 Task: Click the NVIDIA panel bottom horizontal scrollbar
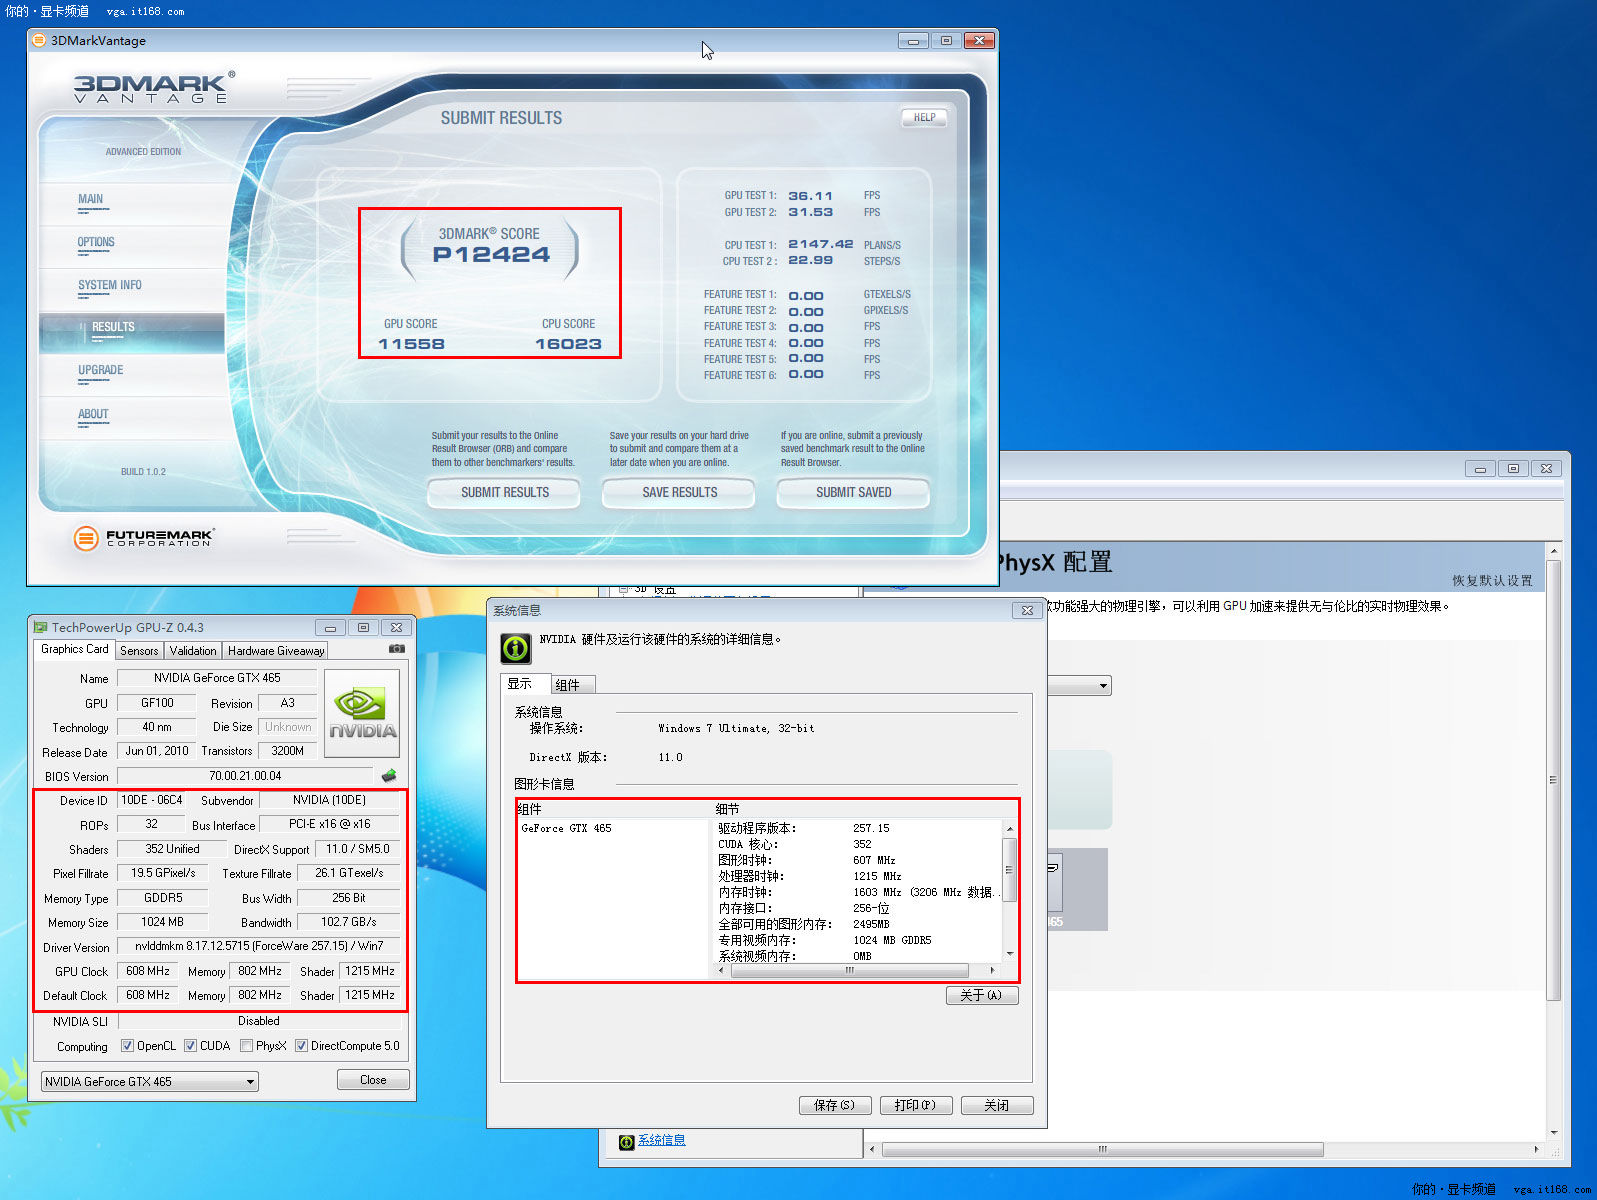click(x=1103, y=1149)
